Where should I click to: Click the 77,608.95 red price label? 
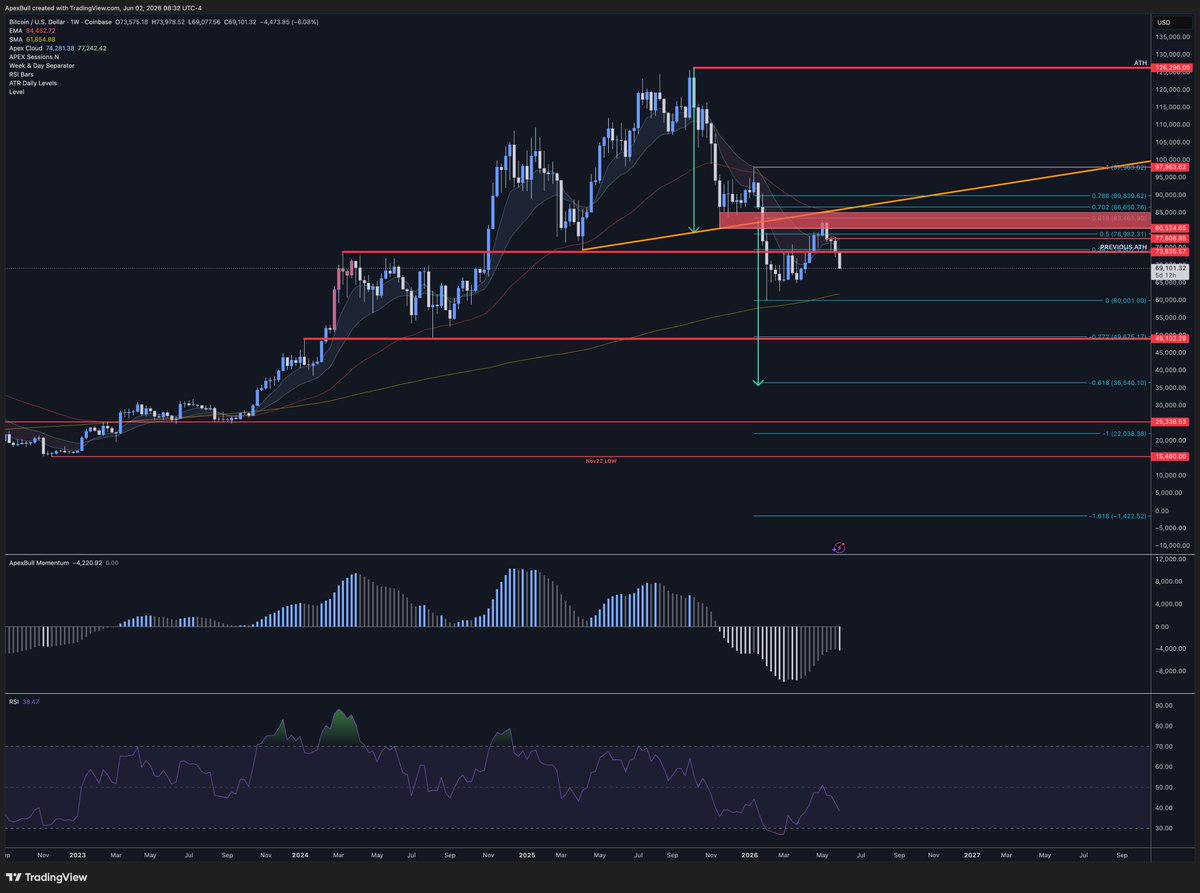coord(1170,238)
